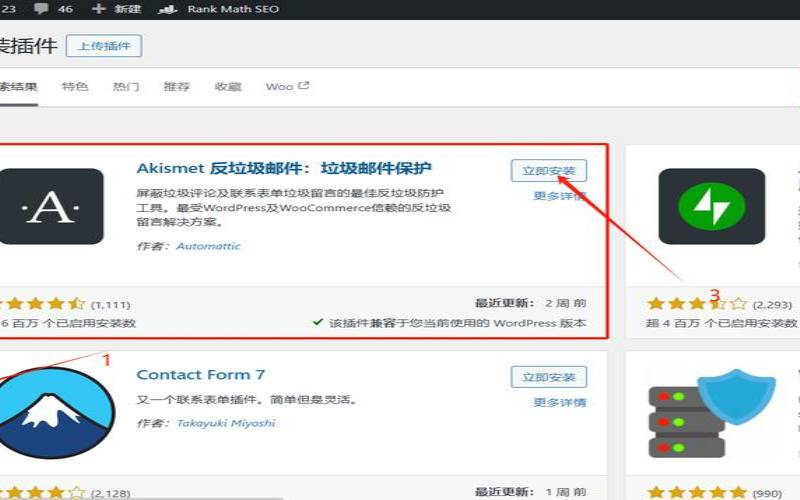This screenshot has width=800, height=500.
Task: Click the server shield plugin icon
Action: click(712, 413)
